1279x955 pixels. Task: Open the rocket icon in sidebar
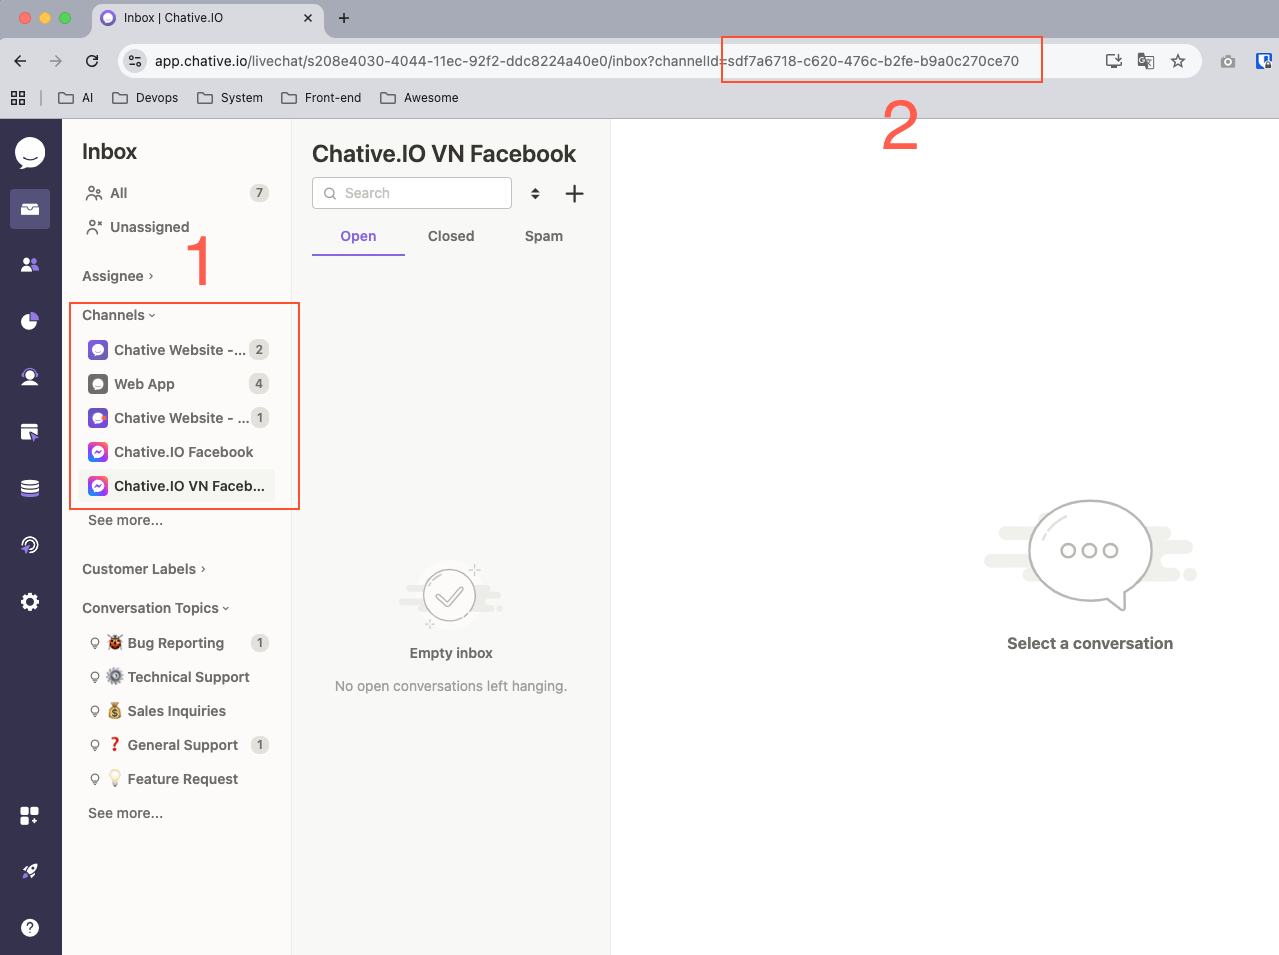point(30,871)
